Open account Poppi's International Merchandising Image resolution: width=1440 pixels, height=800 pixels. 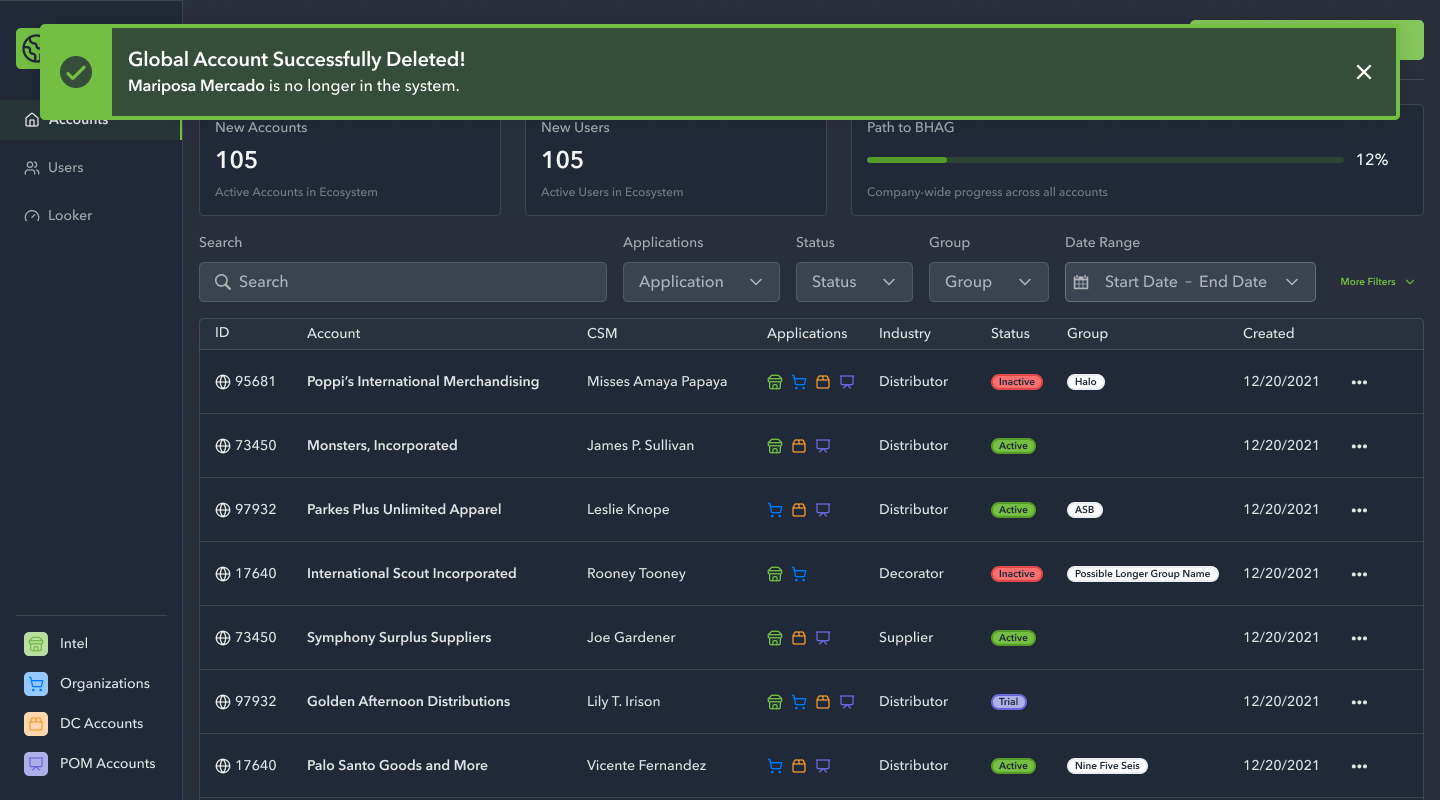coord(423,382)
